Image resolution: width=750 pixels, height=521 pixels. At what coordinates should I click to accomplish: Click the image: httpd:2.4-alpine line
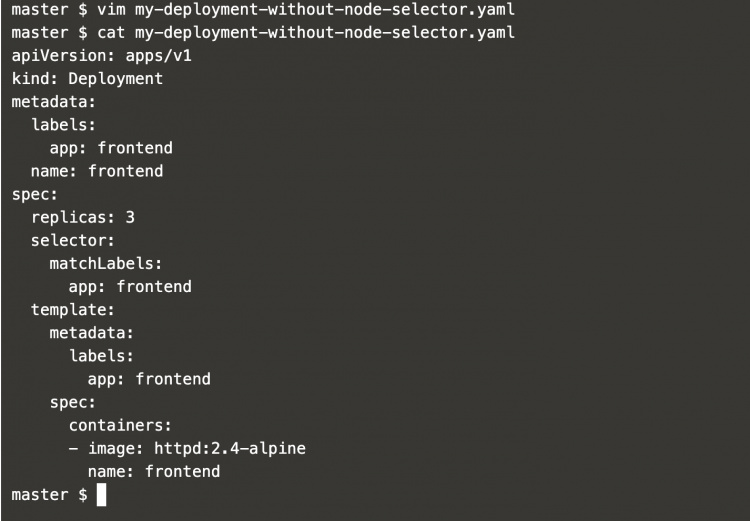187,448
